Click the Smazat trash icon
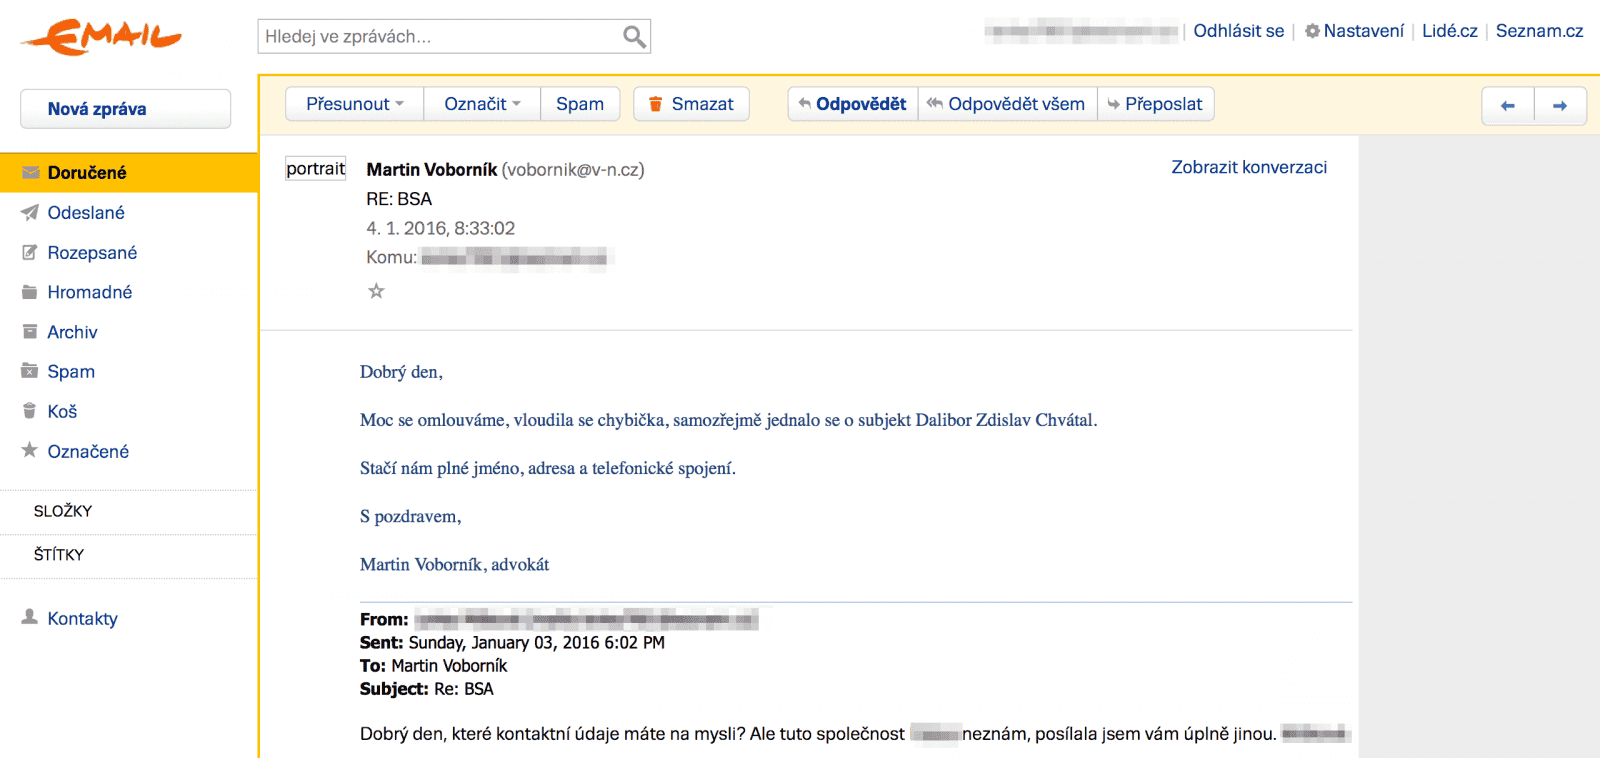The width and height of the screenshot is (1600, 758). pyautogui.click(x=656, y=104)
